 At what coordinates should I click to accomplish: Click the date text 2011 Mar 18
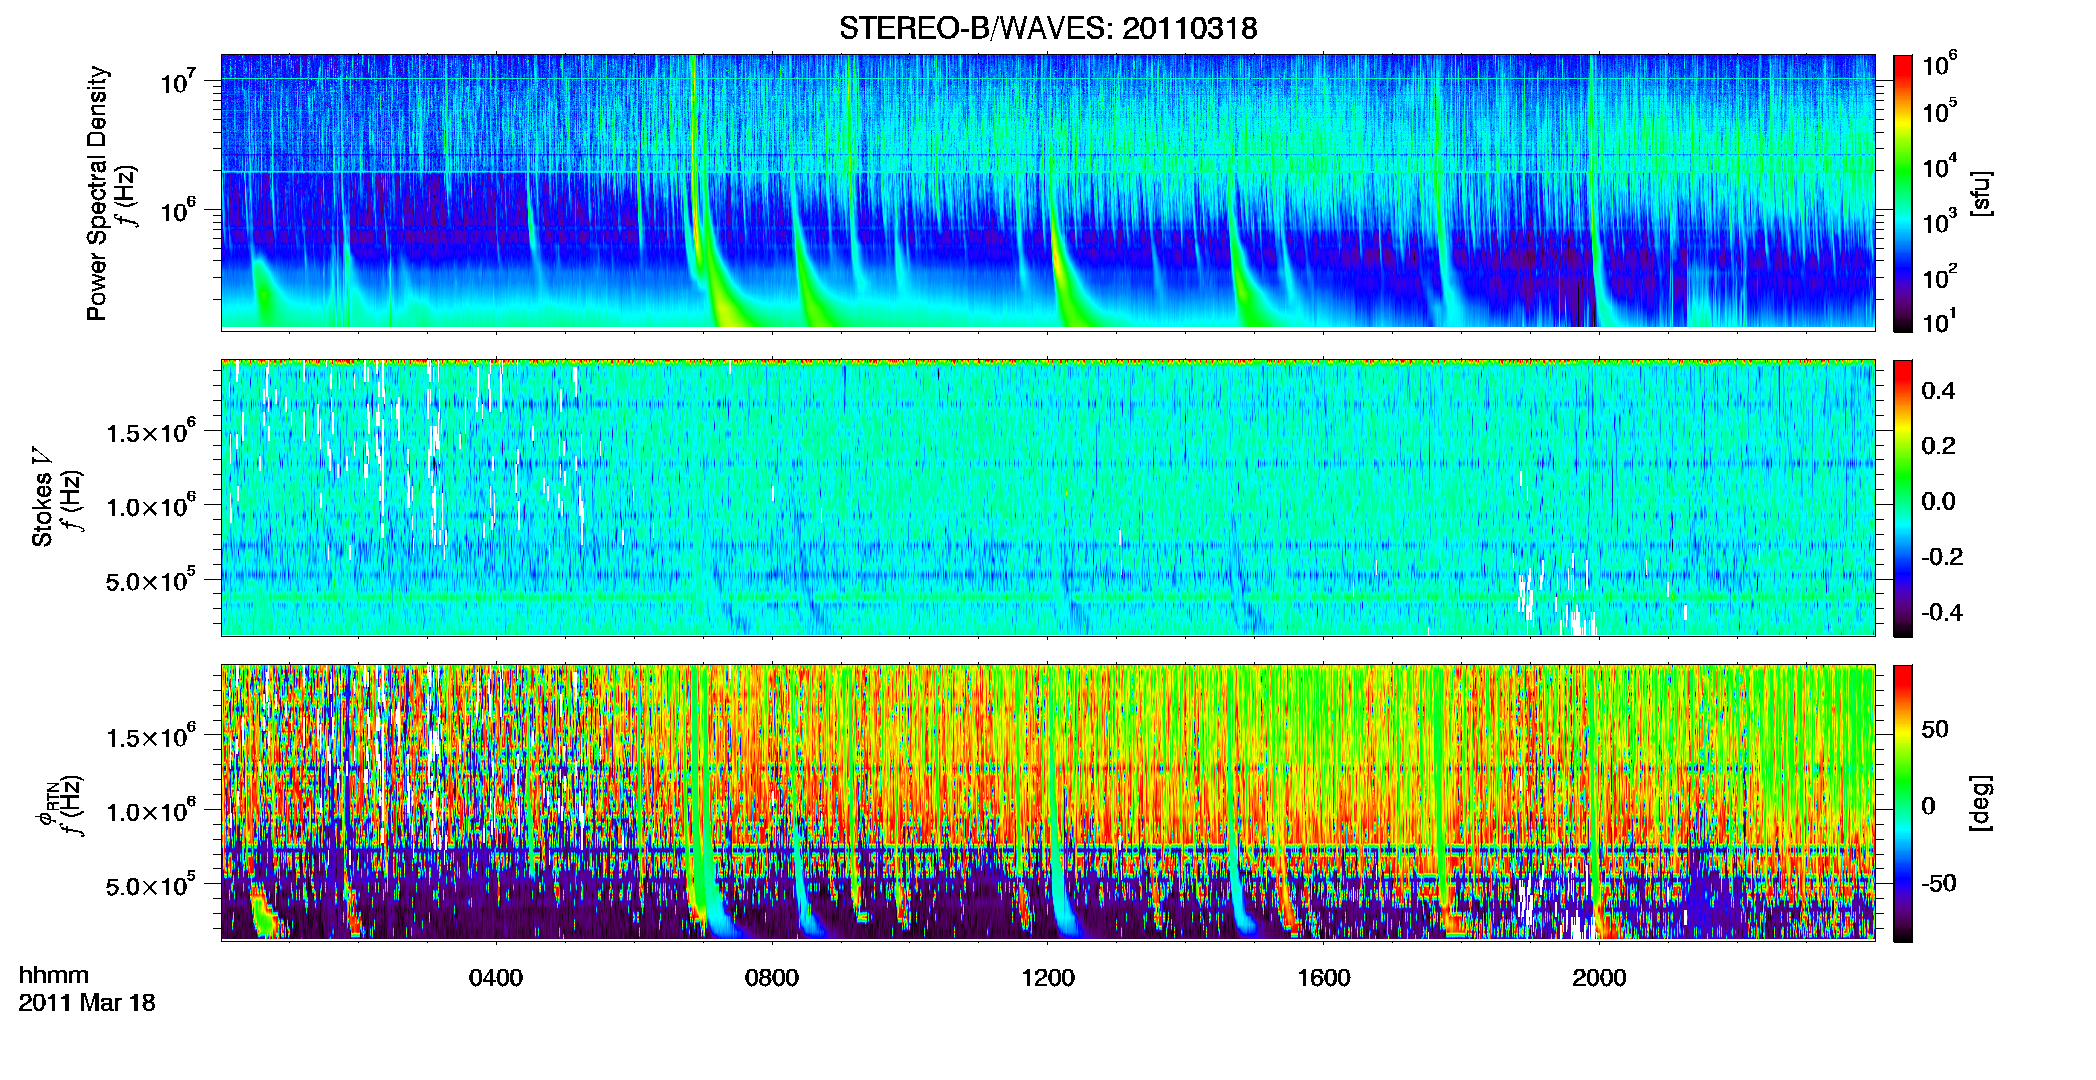87,1003
